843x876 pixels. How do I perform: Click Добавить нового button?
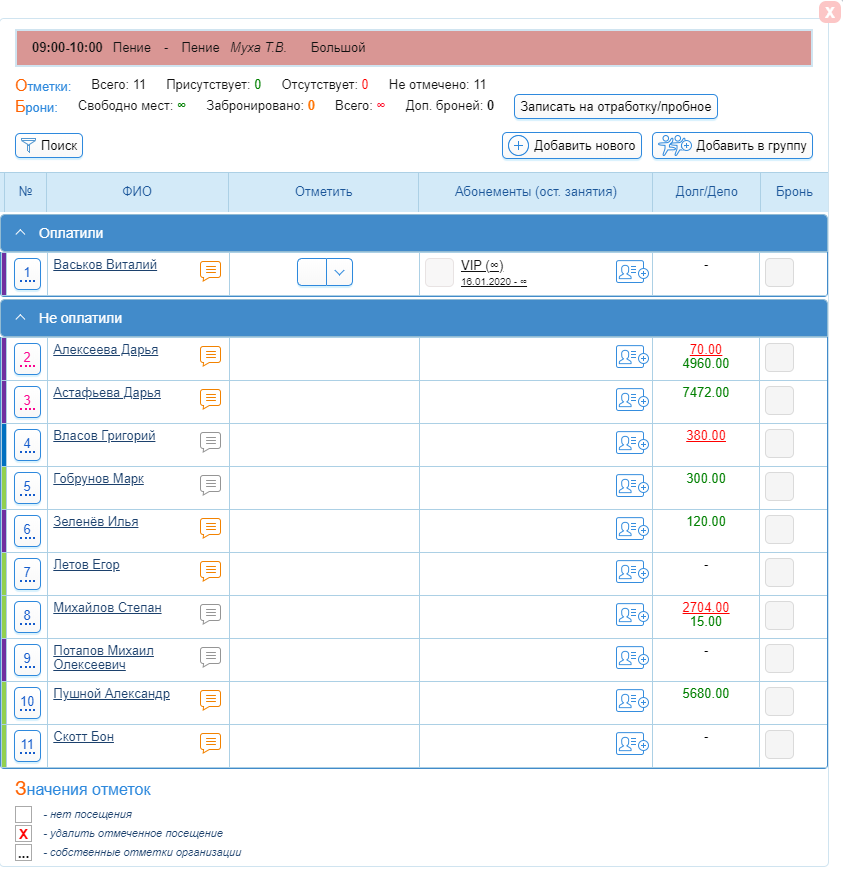pos(571,146)
